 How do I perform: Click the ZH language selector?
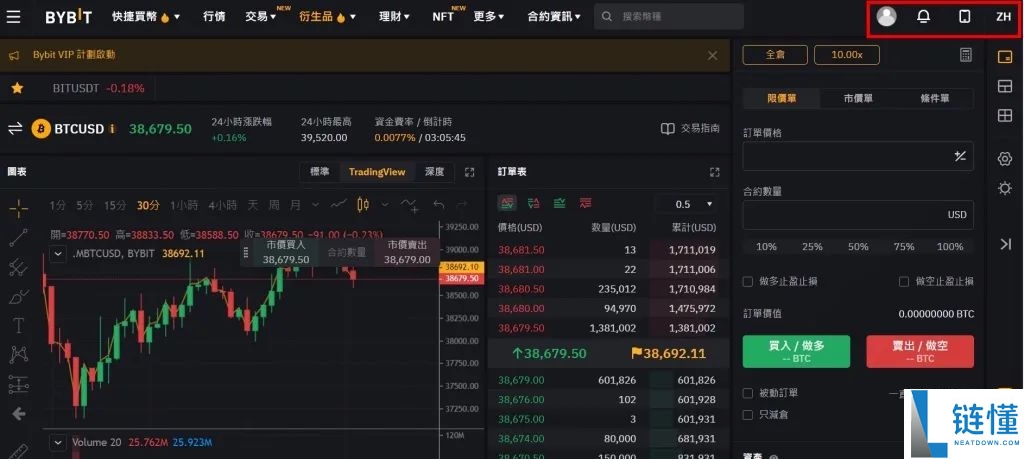1003,17
